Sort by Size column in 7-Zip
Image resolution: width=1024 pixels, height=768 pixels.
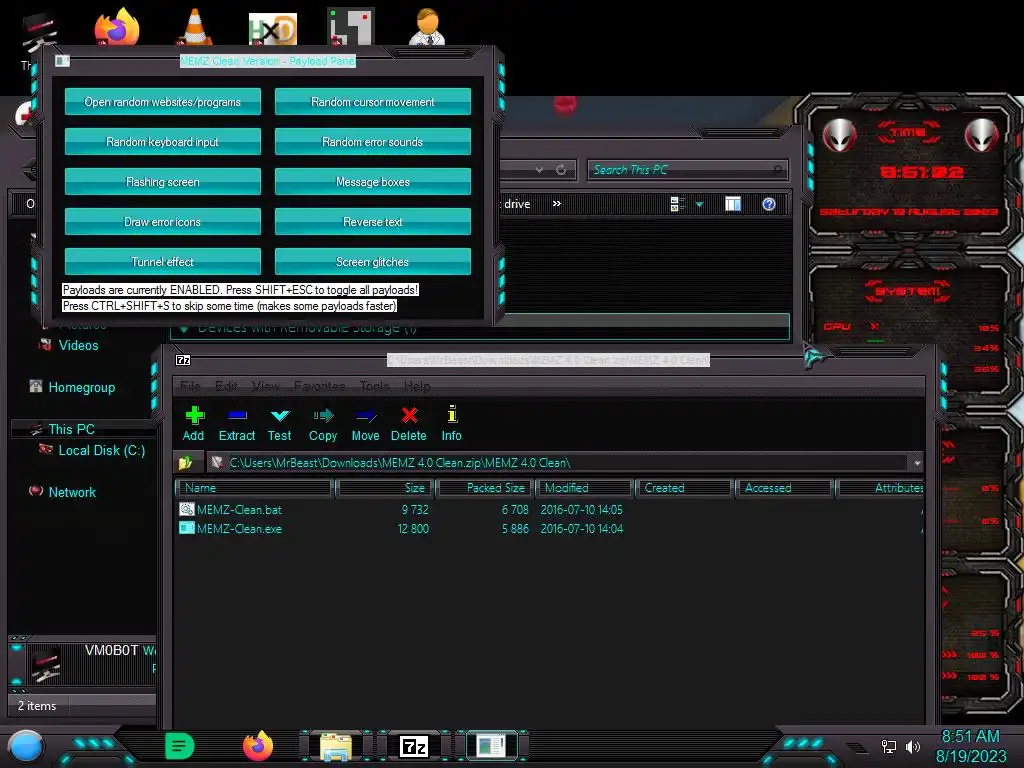(385, 488)
